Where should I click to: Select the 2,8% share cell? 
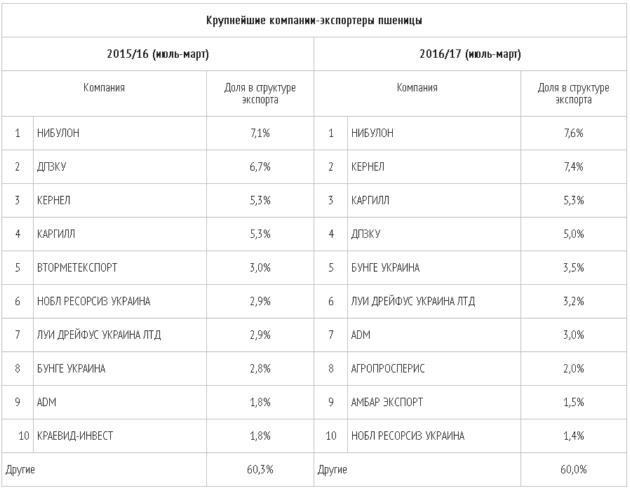coord(260,369)
